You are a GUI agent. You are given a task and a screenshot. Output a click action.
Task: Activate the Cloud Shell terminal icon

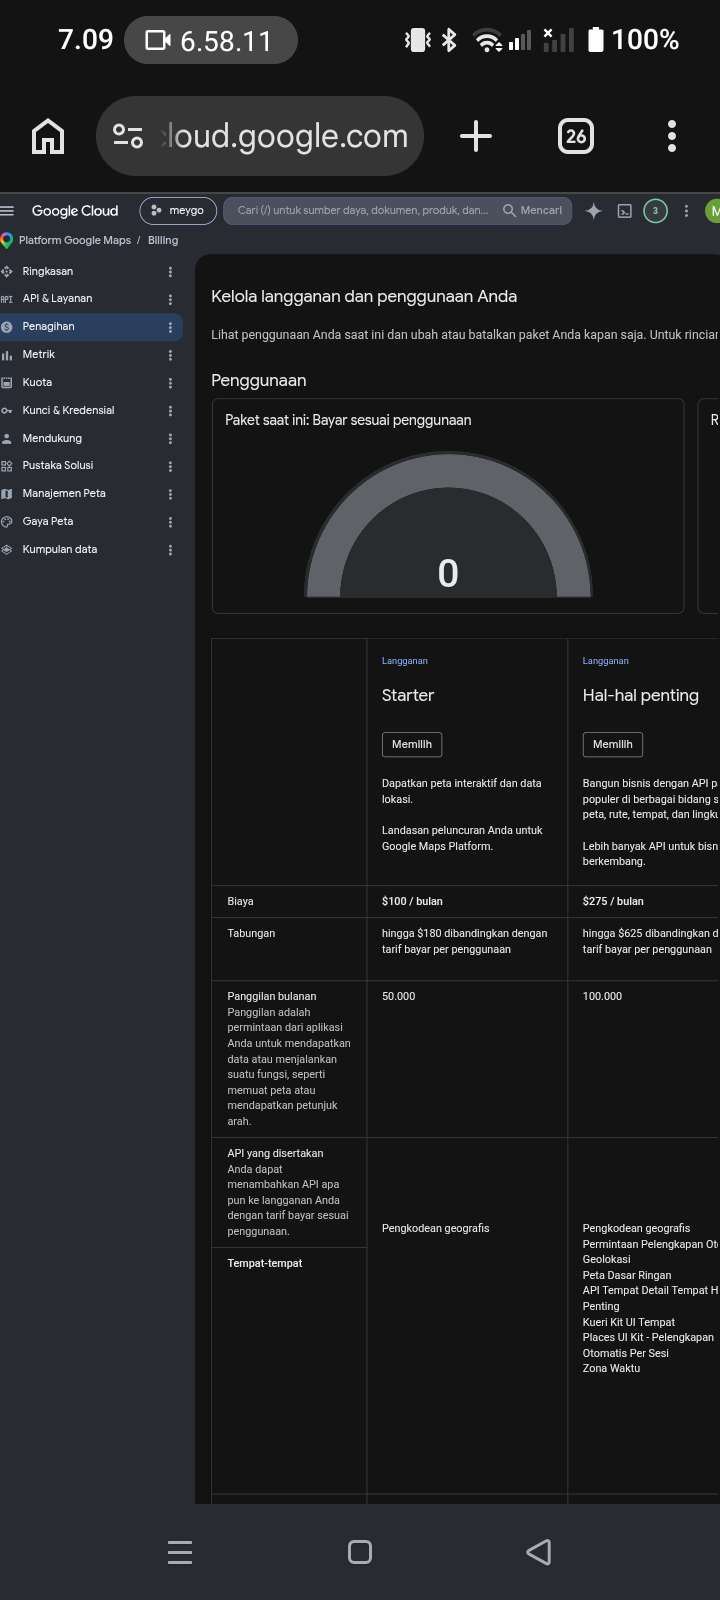624,211
